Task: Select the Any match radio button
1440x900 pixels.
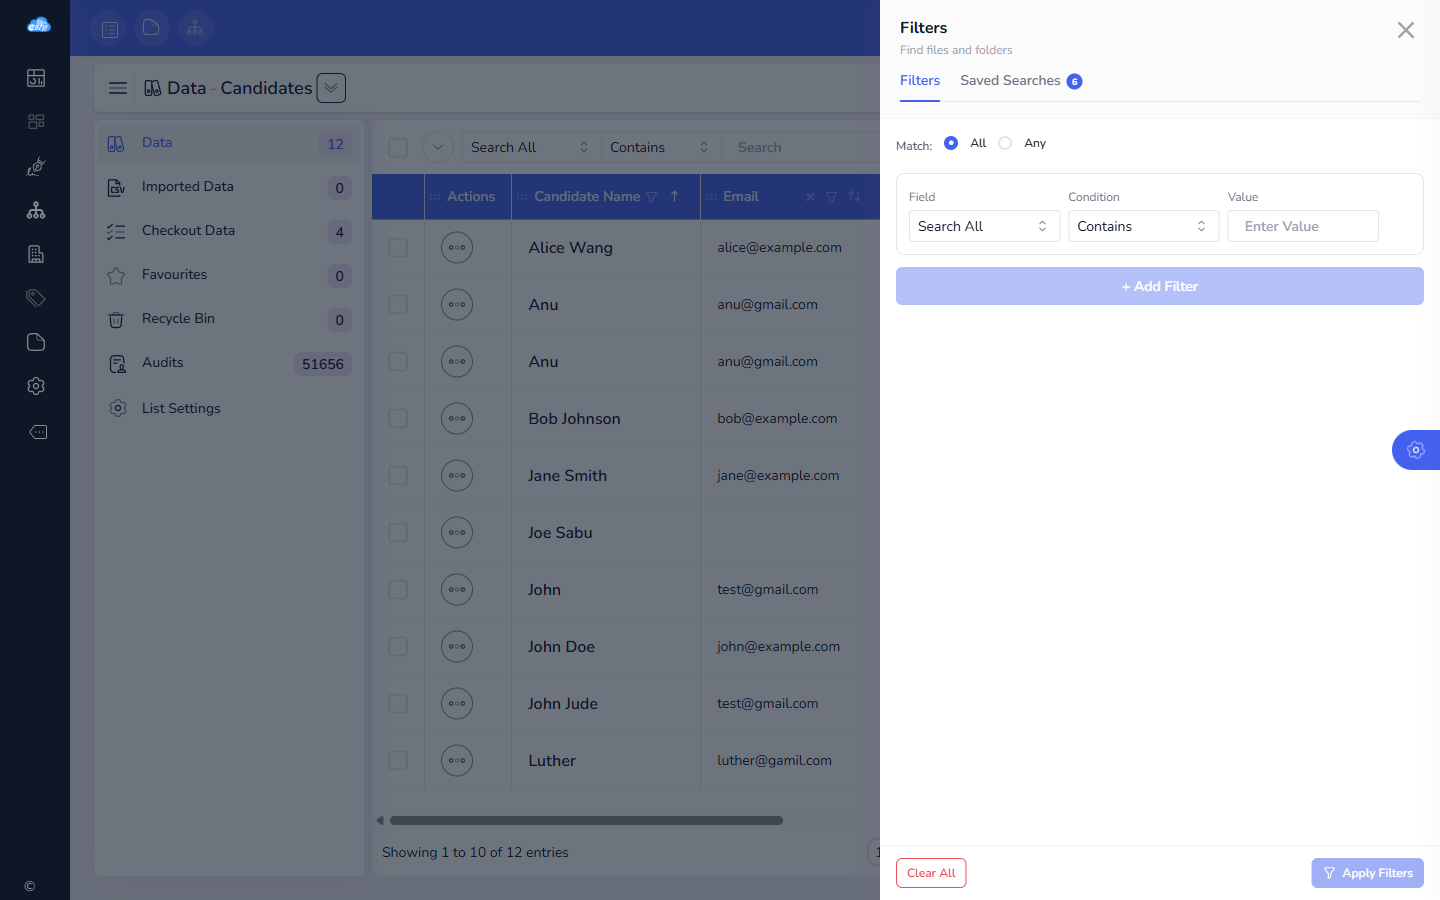Action: click(x=1005, y=143)
